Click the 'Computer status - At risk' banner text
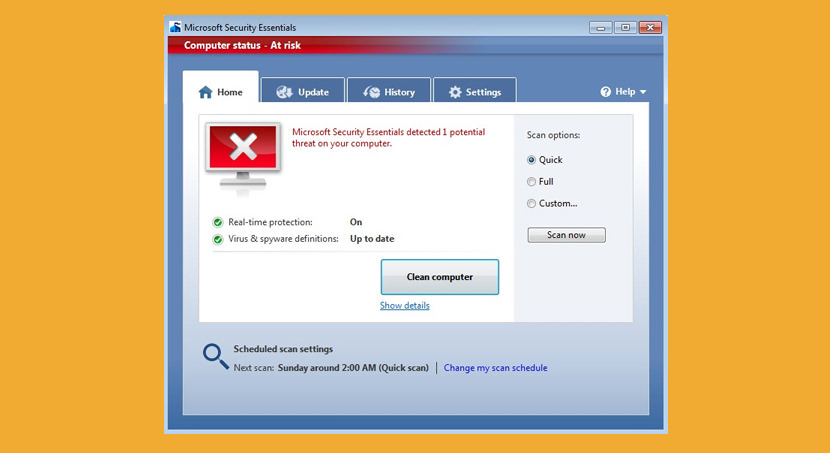Screen dimensions: 830x453 [x=242, y=46]
